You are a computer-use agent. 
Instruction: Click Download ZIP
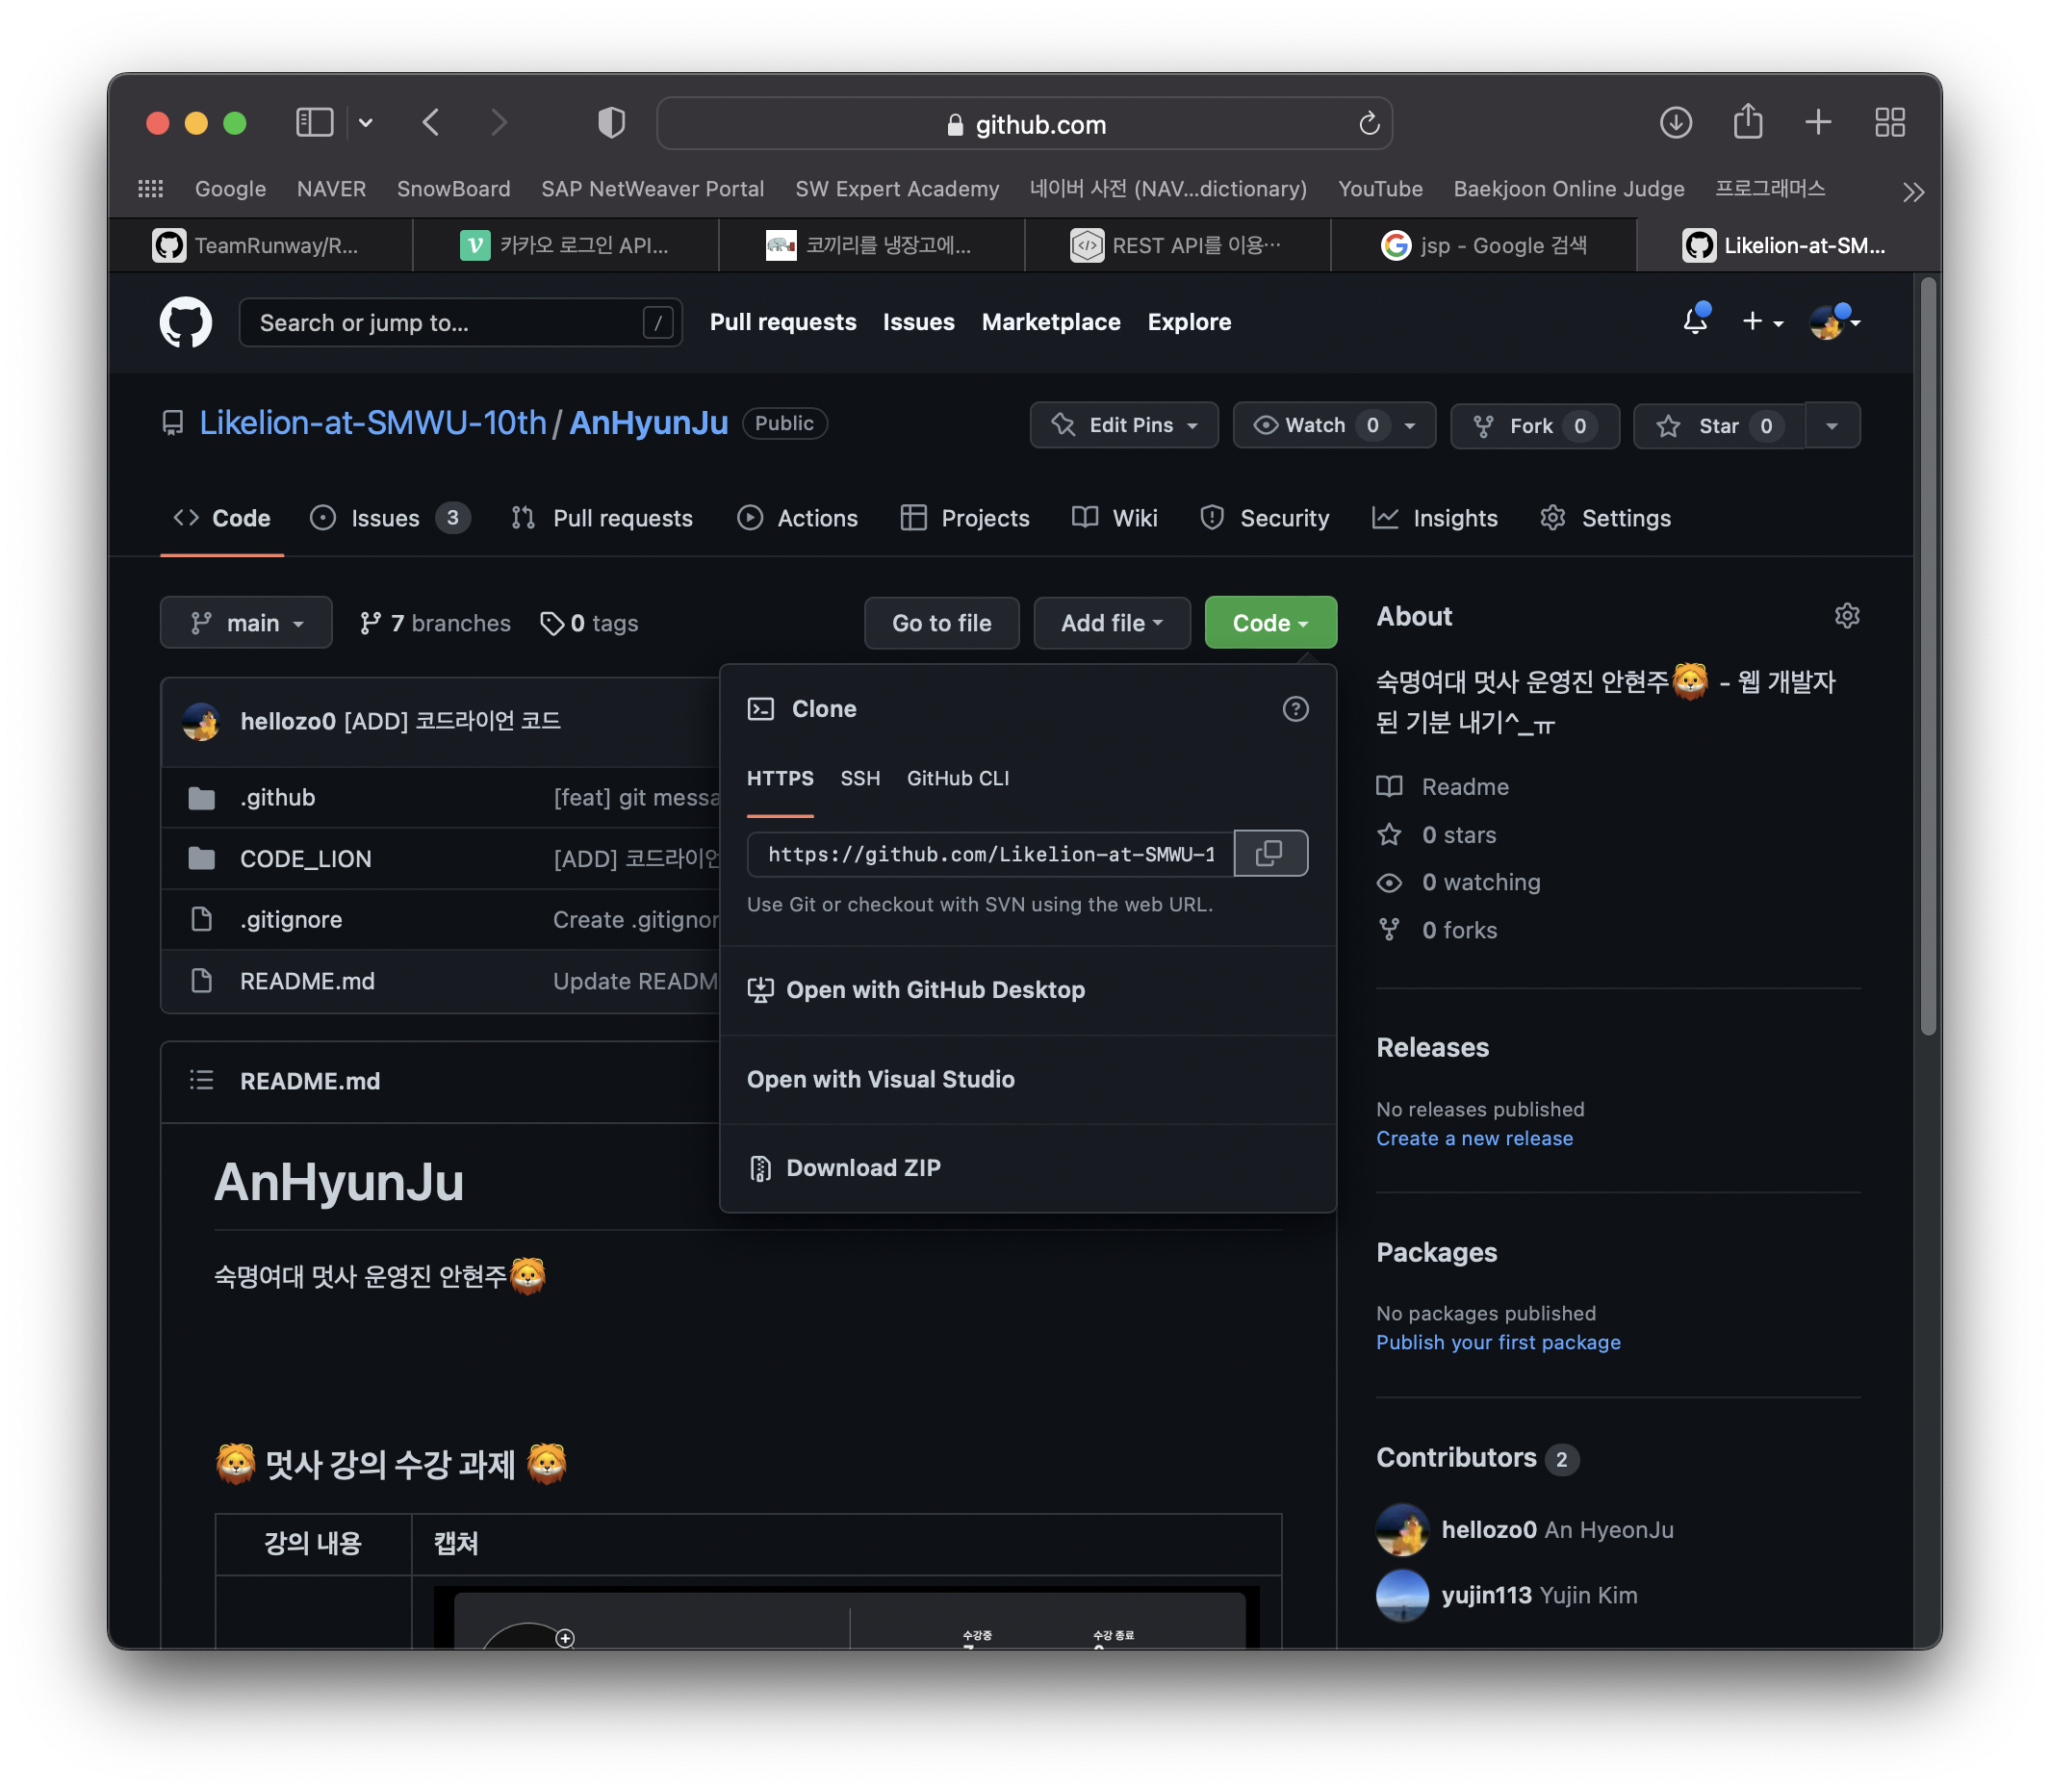tap(862, 1167)
